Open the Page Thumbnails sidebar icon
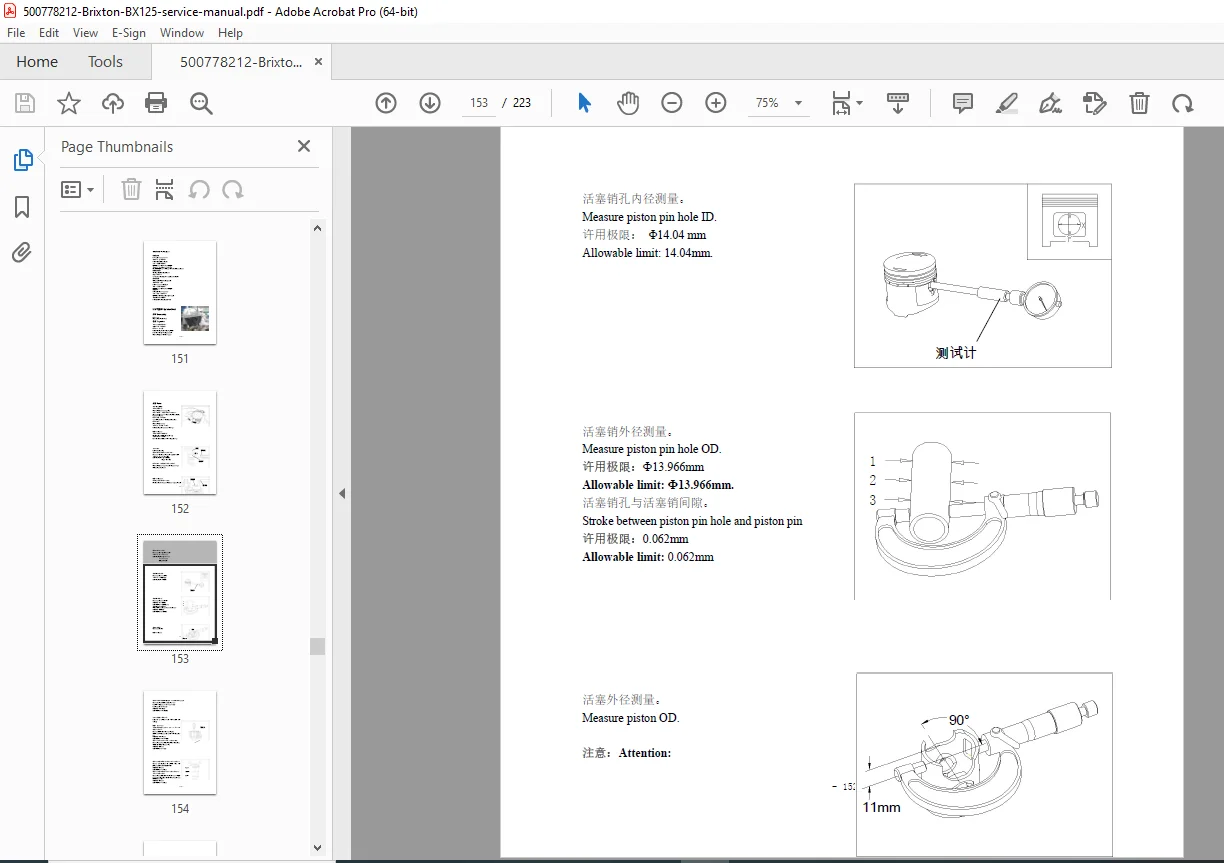Viewport: 1224px width, 863px height. [22, 160]
